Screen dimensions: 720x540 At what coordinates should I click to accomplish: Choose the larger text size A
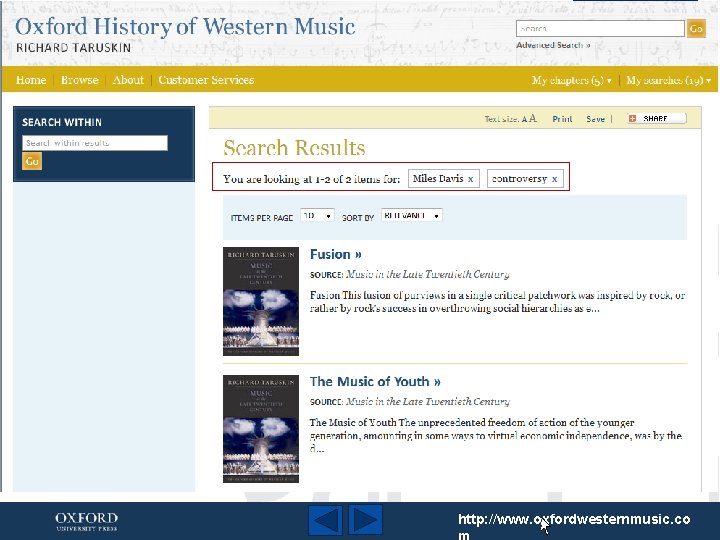(x=533, y=118)
